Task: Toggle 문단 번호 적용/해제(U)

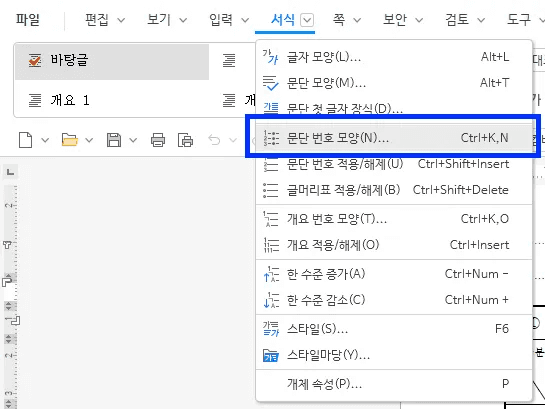Action: [x=394, y=164]
